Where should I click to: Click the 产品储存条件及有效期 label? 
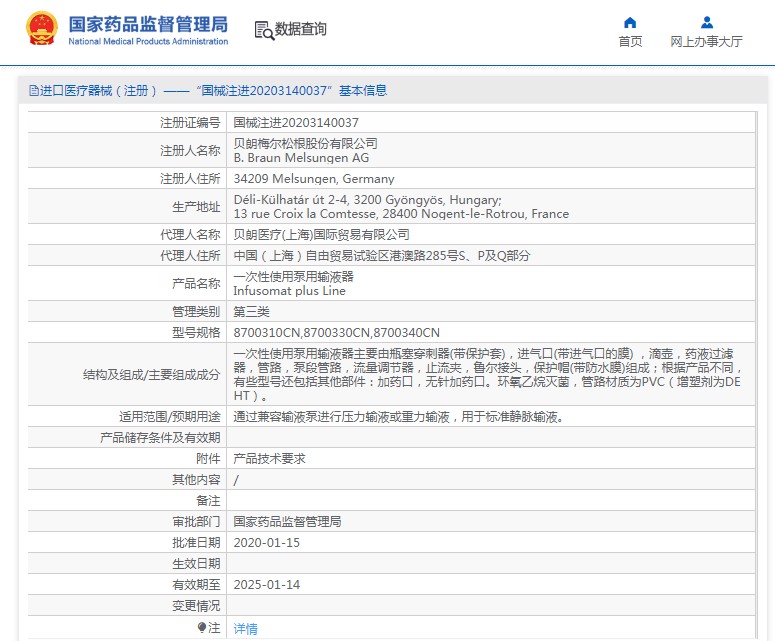click(160, 438)
